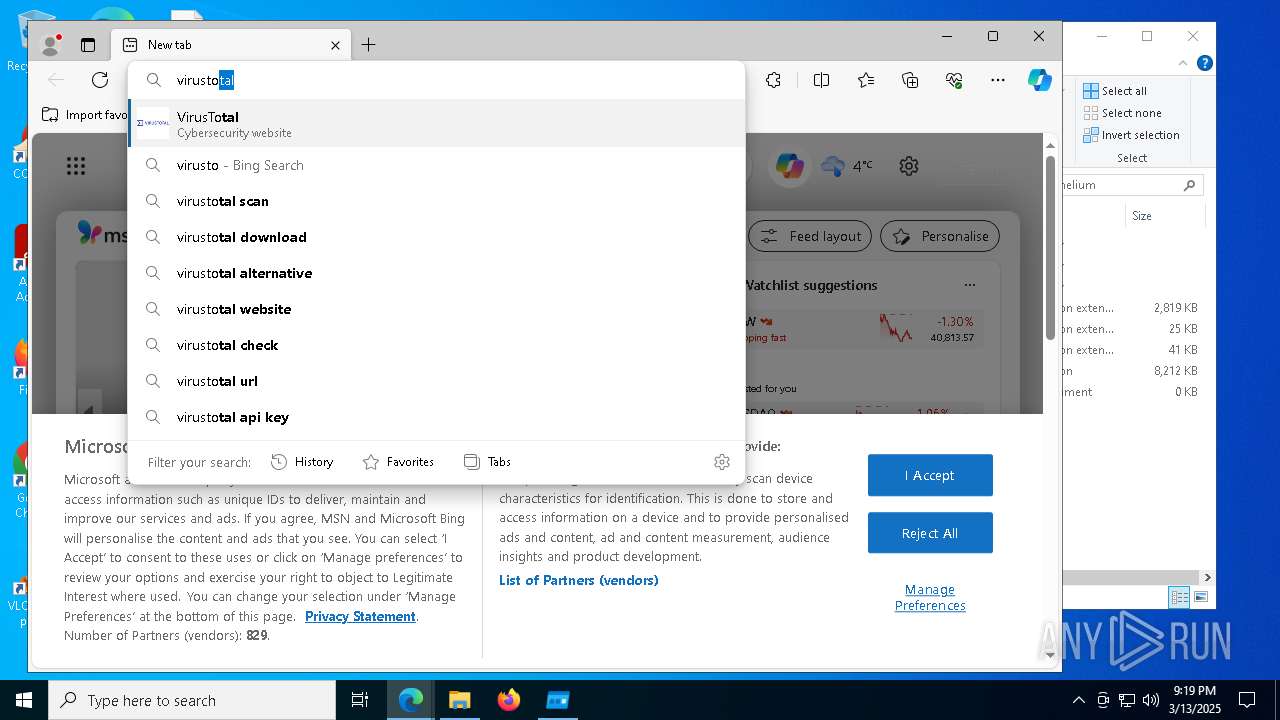Click Invert selection in the Explorer window
Viewport: 1280px width, 720px height.
pyautogui.click(x=1131, y=135)
